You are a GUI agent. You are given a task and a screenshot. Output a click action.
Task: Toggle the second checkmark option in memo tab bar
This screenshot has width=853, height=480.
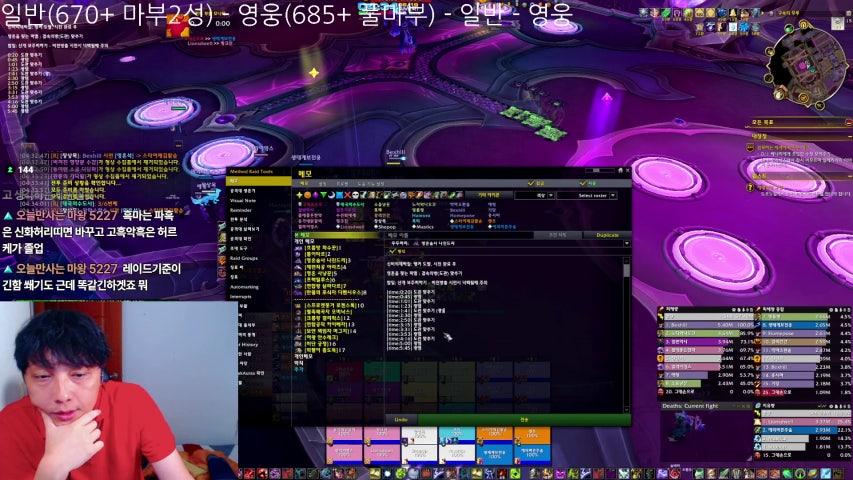[583, 183]
